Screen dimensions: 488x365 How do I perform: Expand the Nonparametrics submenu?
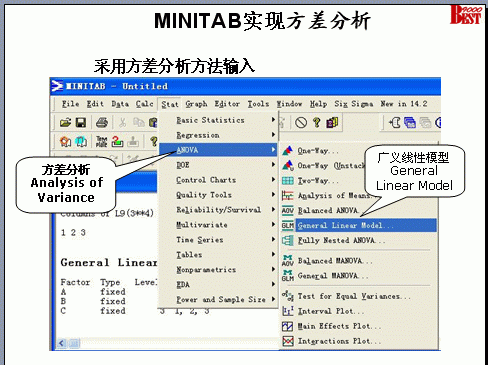coord(218,270)
